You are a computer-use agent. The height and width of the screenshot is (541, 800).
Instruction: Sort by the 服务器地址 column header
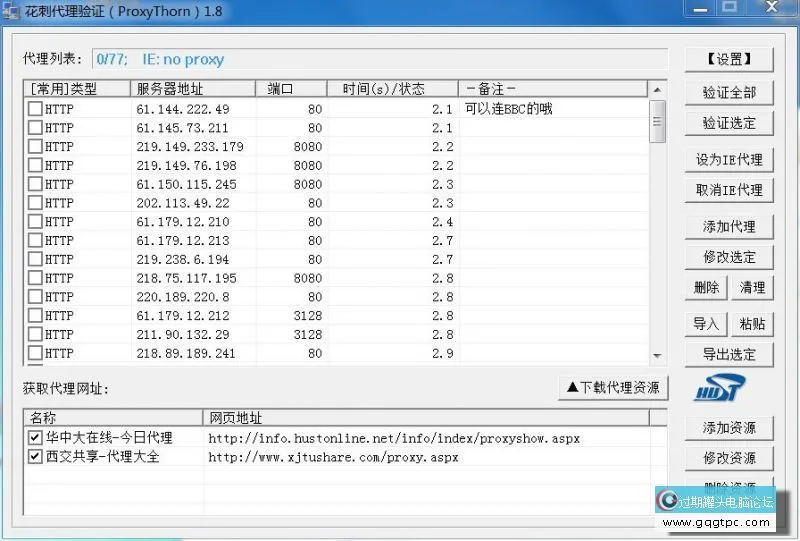click(193, 89)
